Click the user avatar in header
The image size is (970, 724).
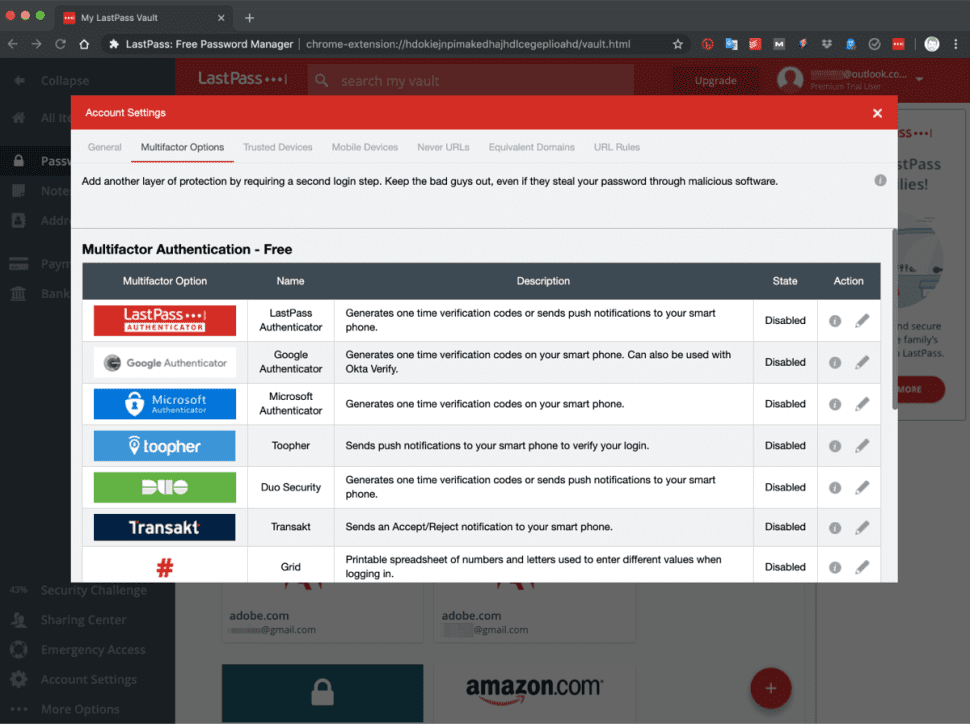click(790, 79)
